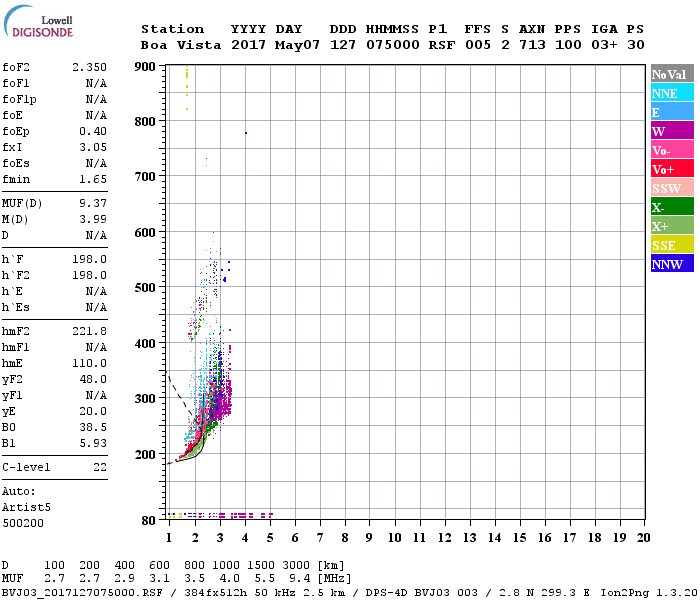Click the isolated blue echo point near 780 km
700x600 pixels.
[245, 133]
